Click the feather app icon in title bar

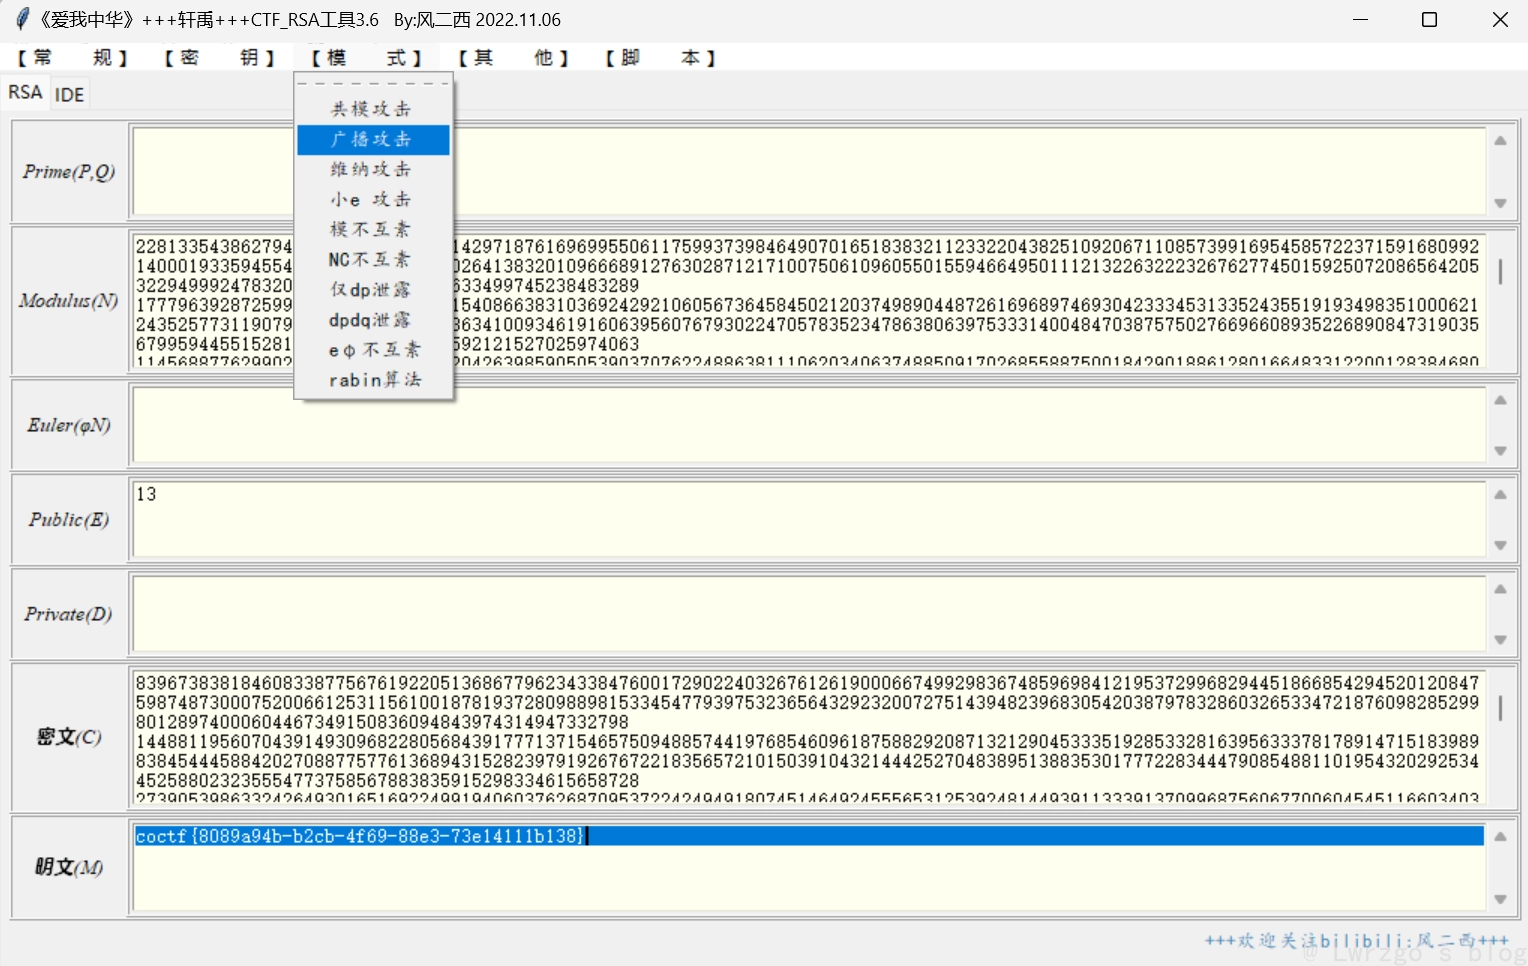22,19
